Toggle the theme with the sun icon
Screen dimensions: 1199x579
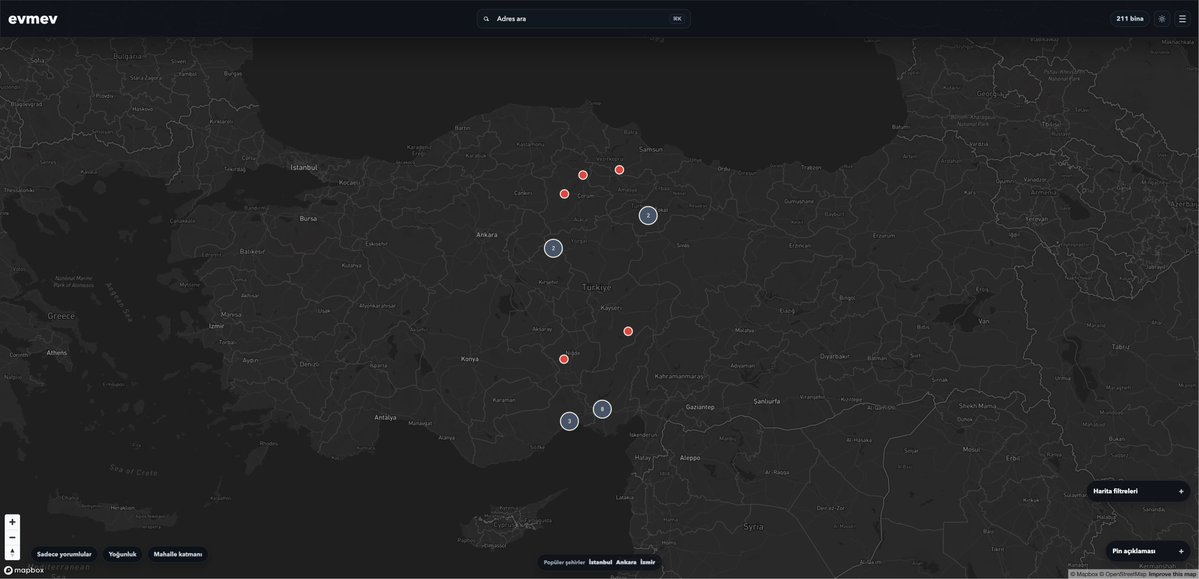pyautogui.click(x=1160, y=17)
